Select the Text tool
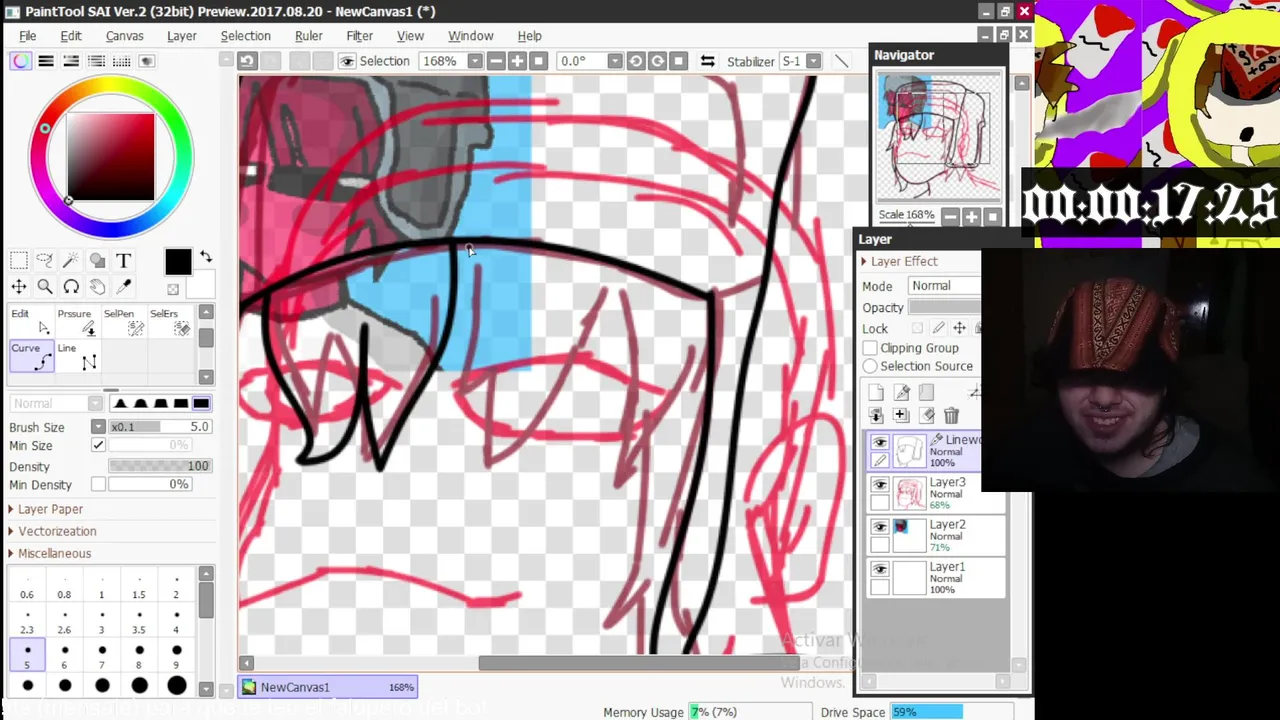The height and width of the screenshot is (720, 1280). tap(123, 261)
